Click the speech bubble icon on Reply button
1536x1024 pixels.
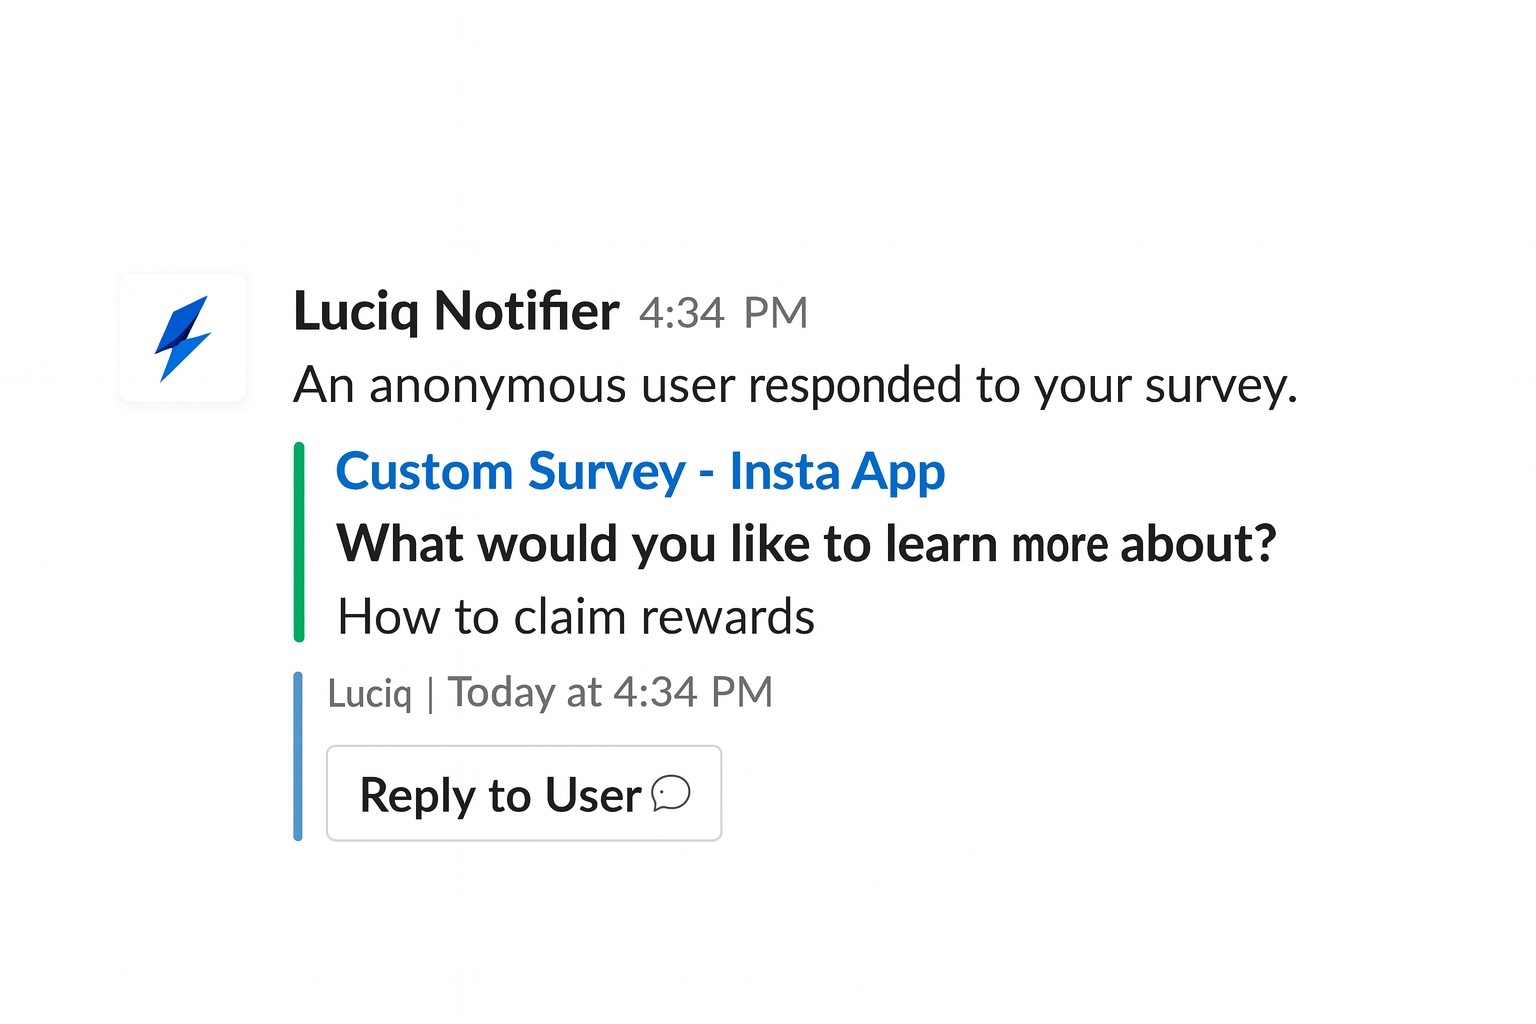(x=671, y=794)
